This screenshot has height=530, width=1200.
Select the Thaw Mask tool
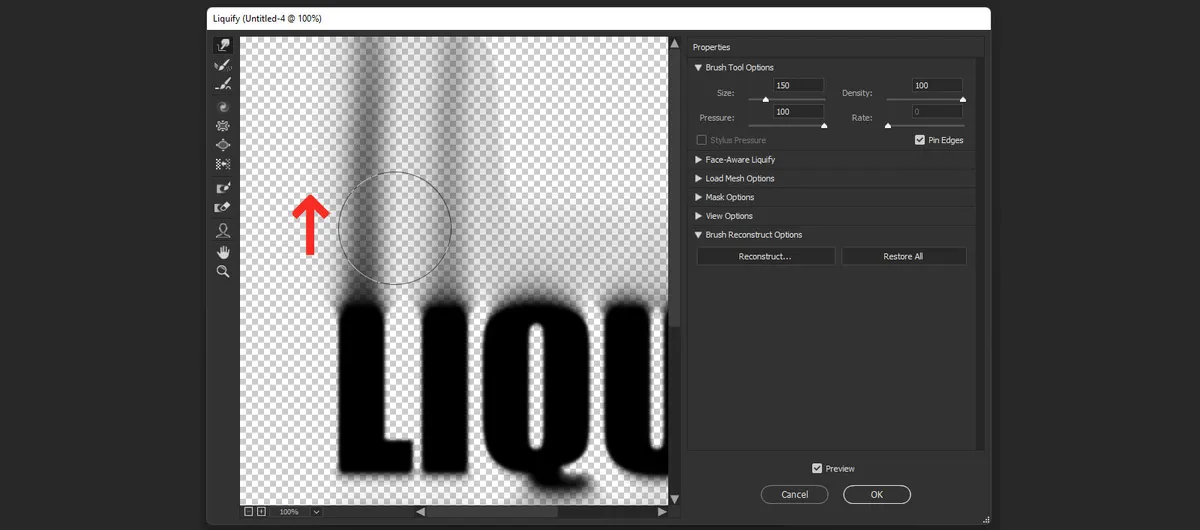223,207
